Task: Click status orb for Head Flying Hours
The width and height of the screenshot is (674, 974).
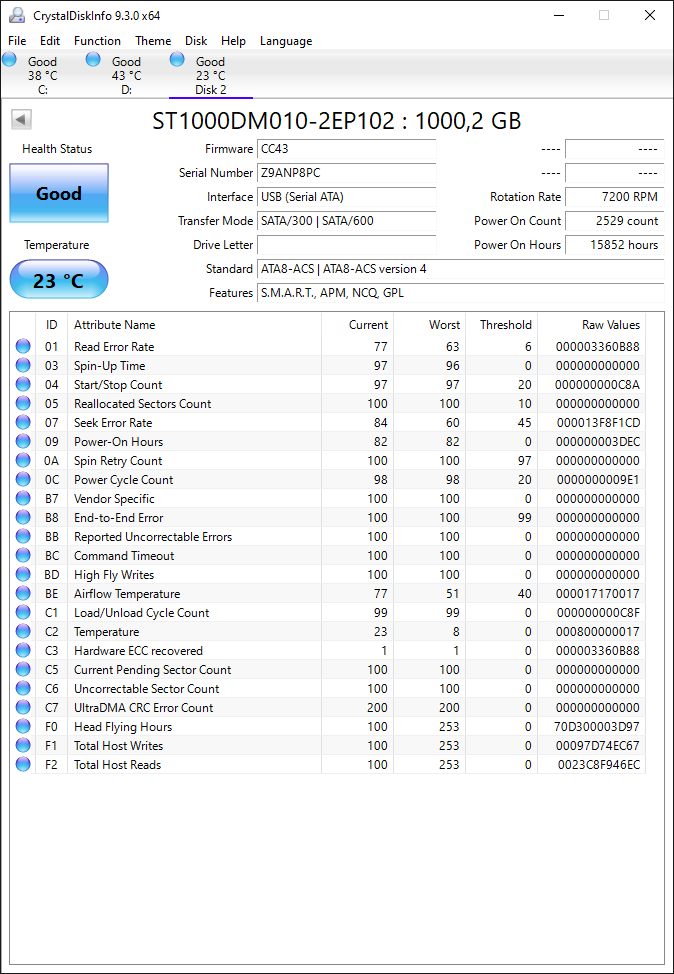Action: click(23, 727)
